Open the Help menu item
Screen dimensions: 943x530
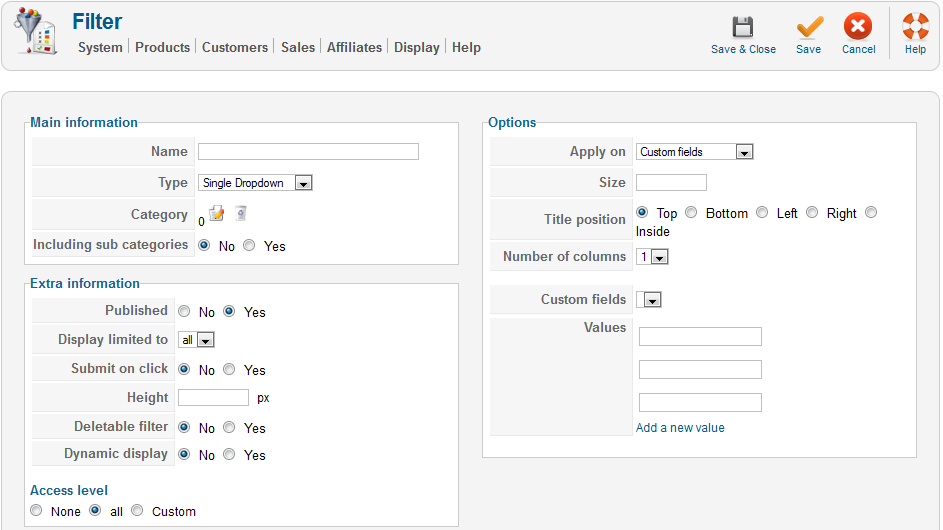pos(466,48)
